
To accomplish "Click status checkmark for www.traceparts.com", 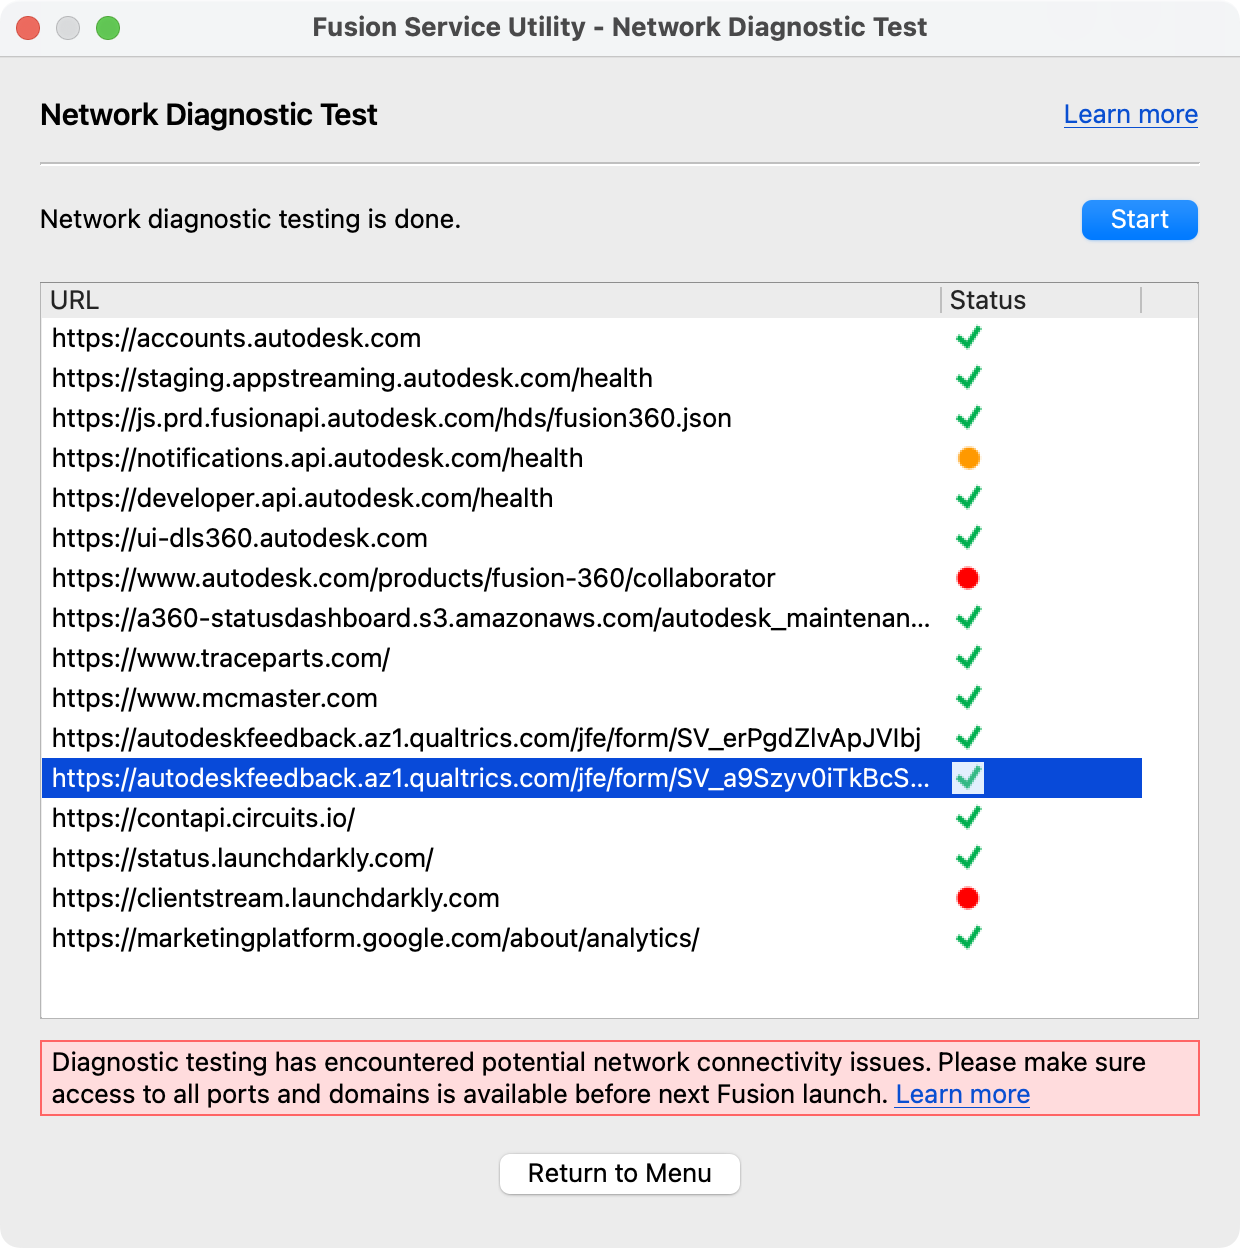I will tap(968, 658).
